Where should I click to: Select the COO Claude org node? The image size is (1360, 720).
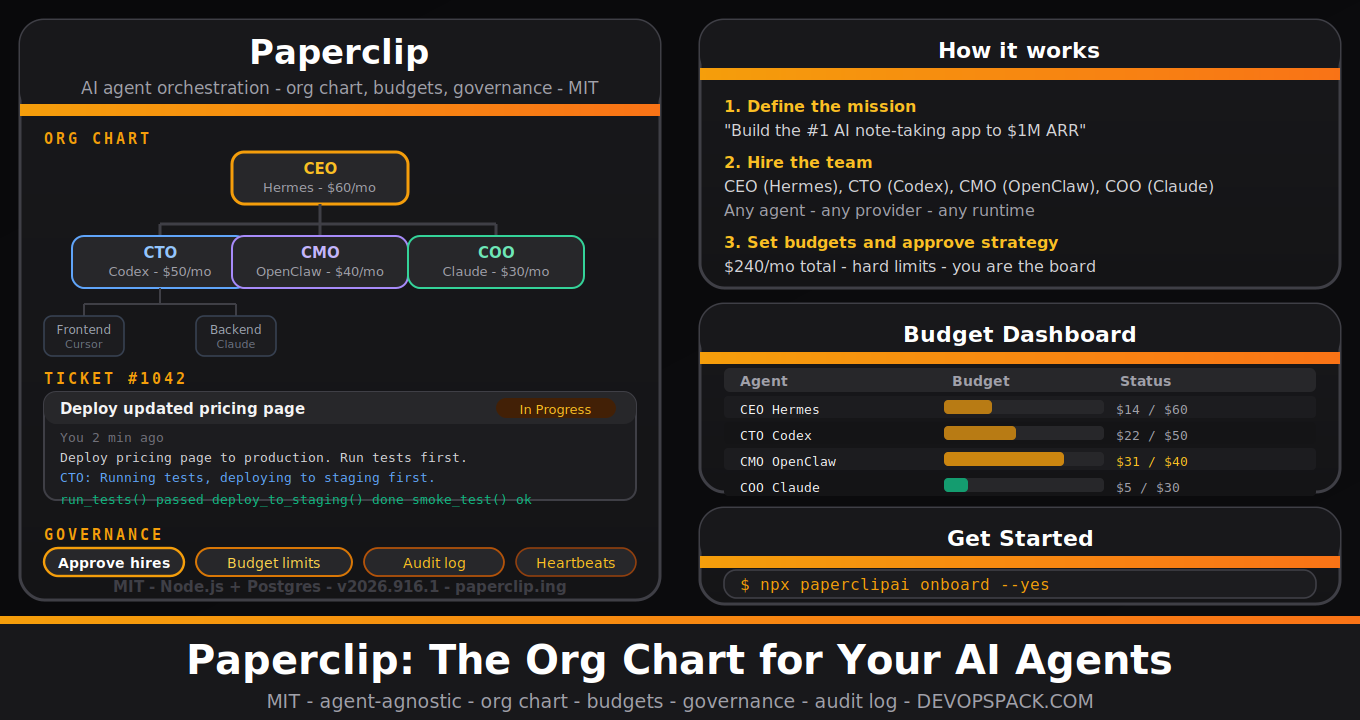pos(496,262)
